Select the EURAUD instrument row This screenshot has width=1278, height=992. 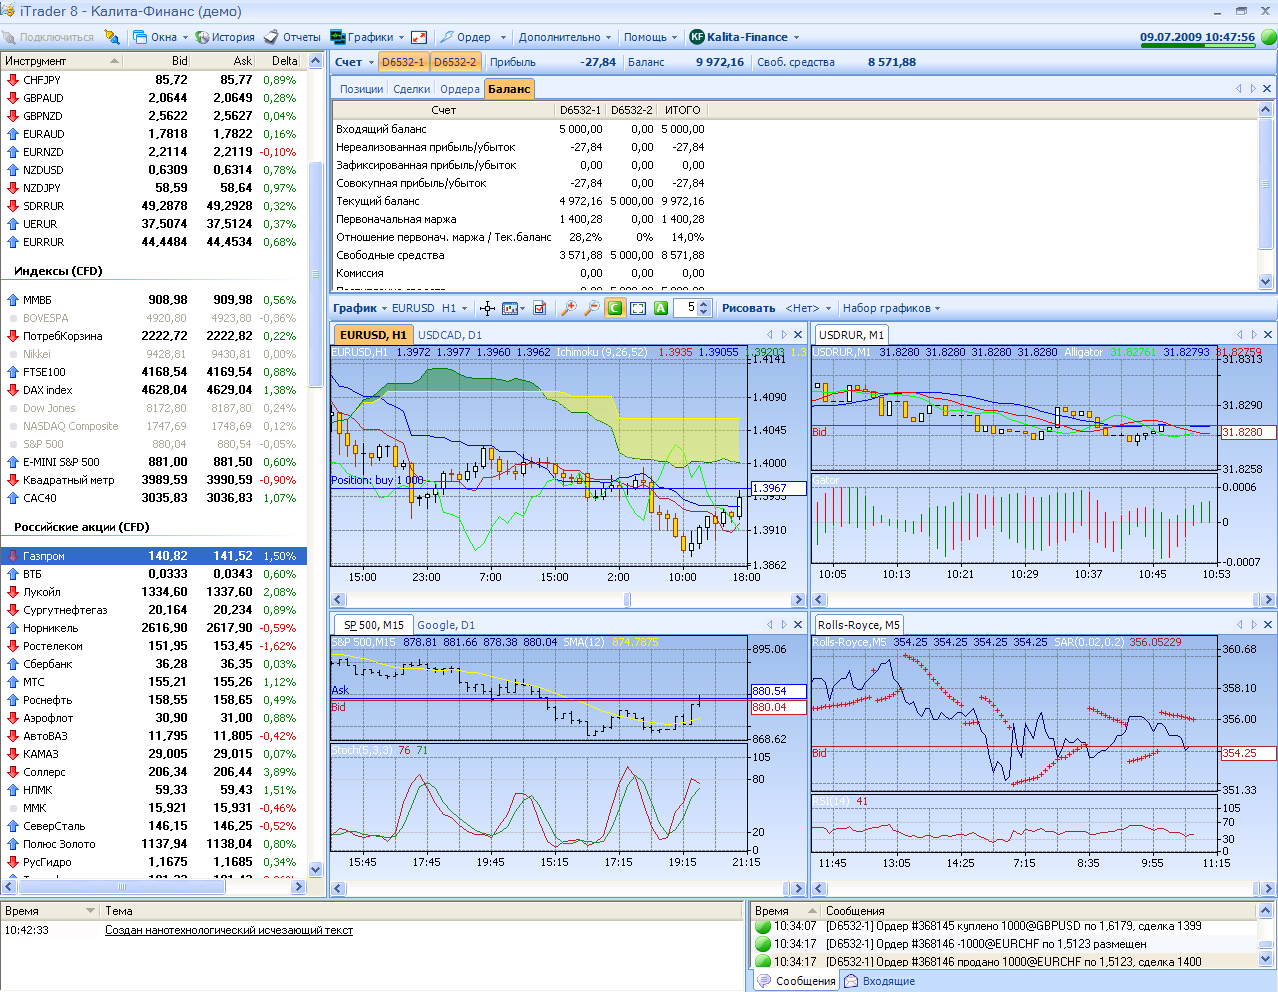click(153, 134)
